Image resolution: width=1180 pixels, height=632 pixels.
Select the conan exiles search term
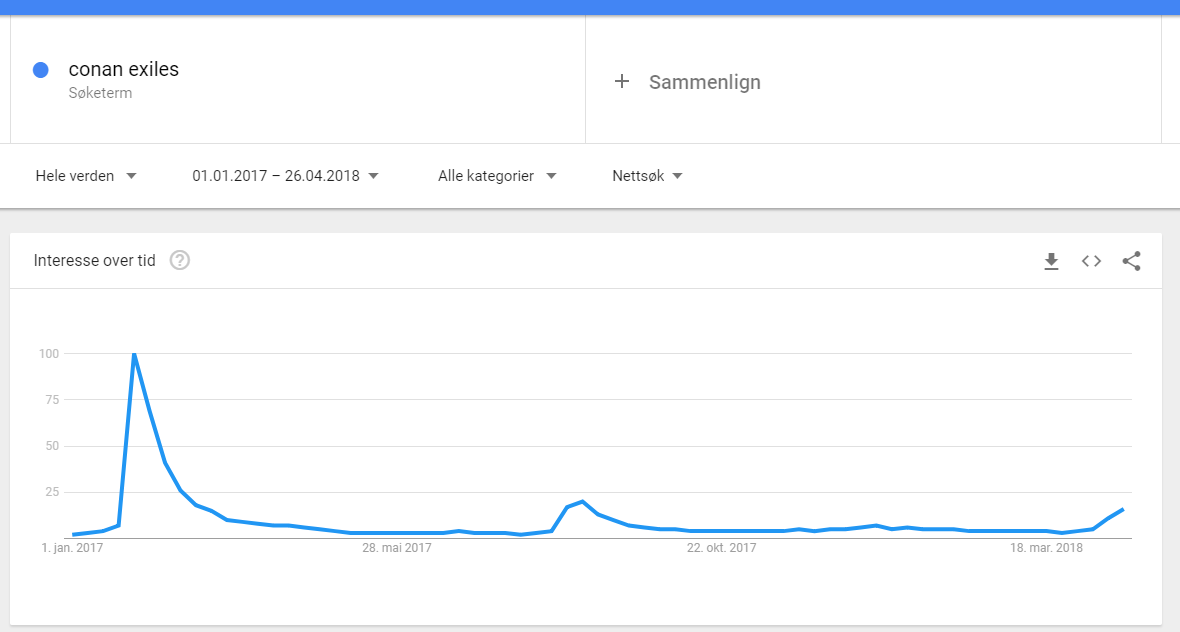coord(123,69)
